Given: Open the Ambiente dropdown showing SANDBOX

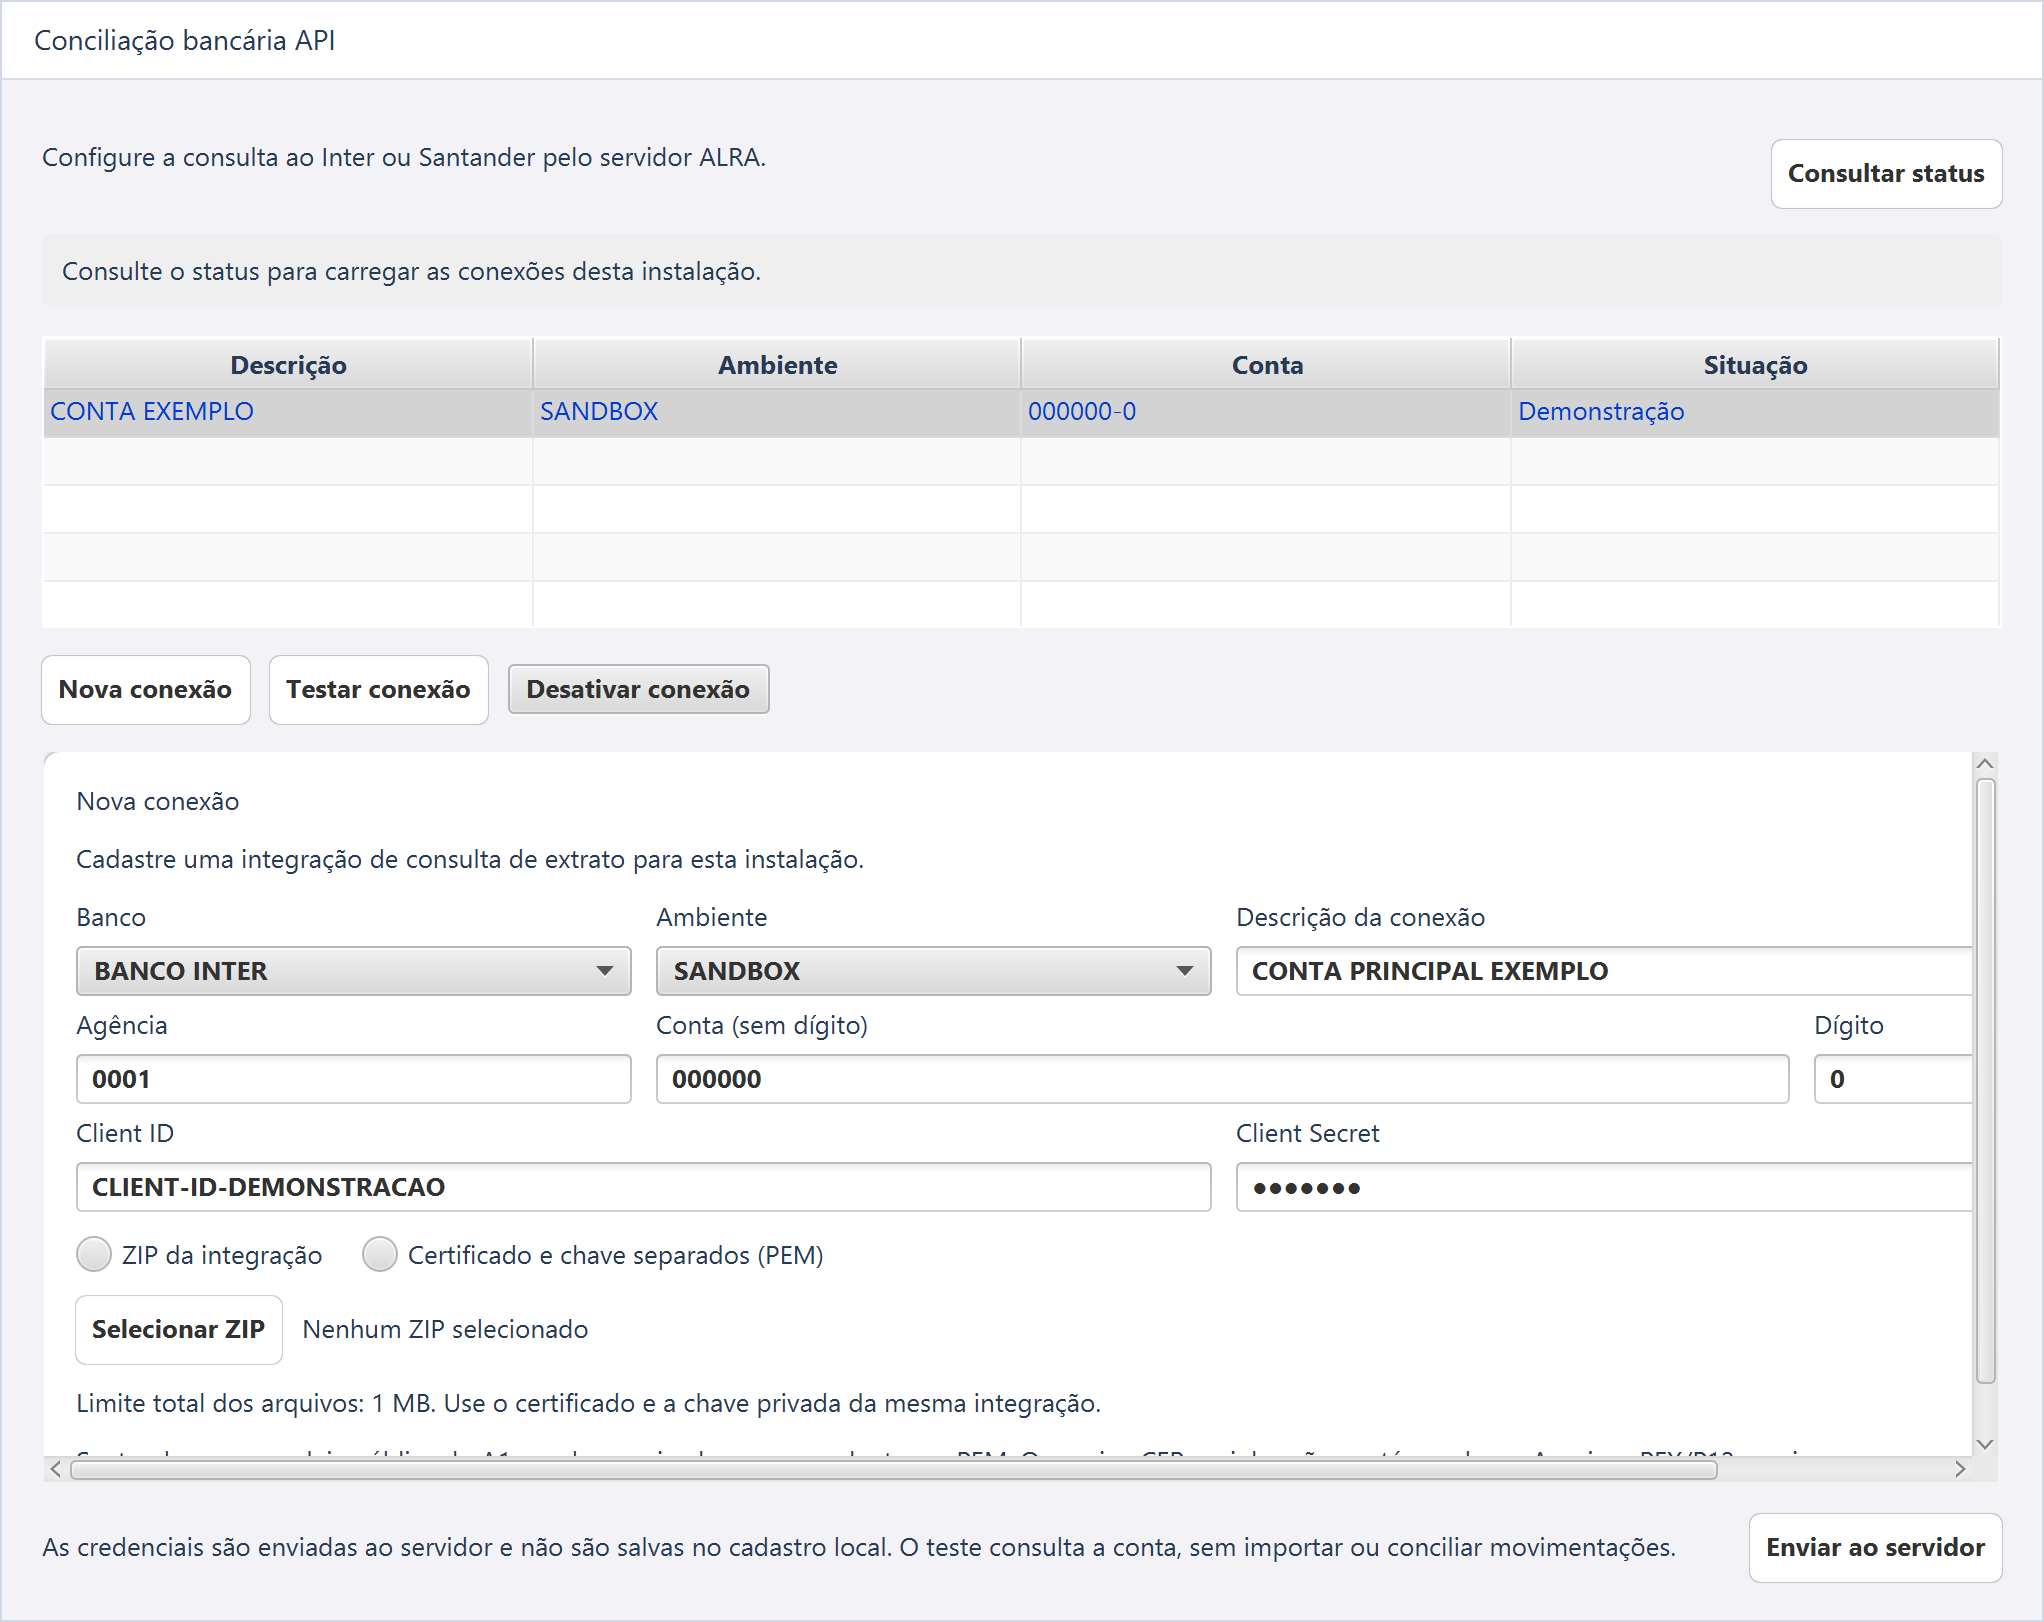Looking at the screenshot, I should point(934,971).
